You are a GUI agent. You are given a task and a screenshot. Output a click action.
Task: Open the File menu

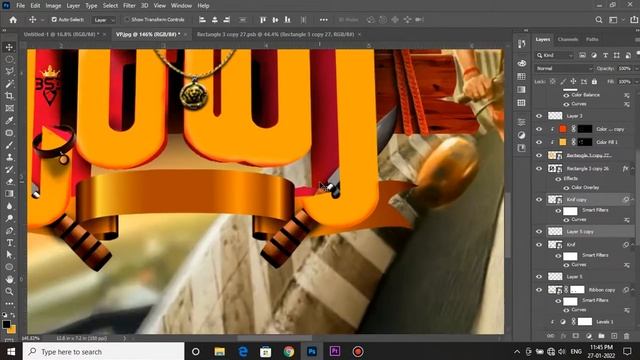[x=20, y=6]
